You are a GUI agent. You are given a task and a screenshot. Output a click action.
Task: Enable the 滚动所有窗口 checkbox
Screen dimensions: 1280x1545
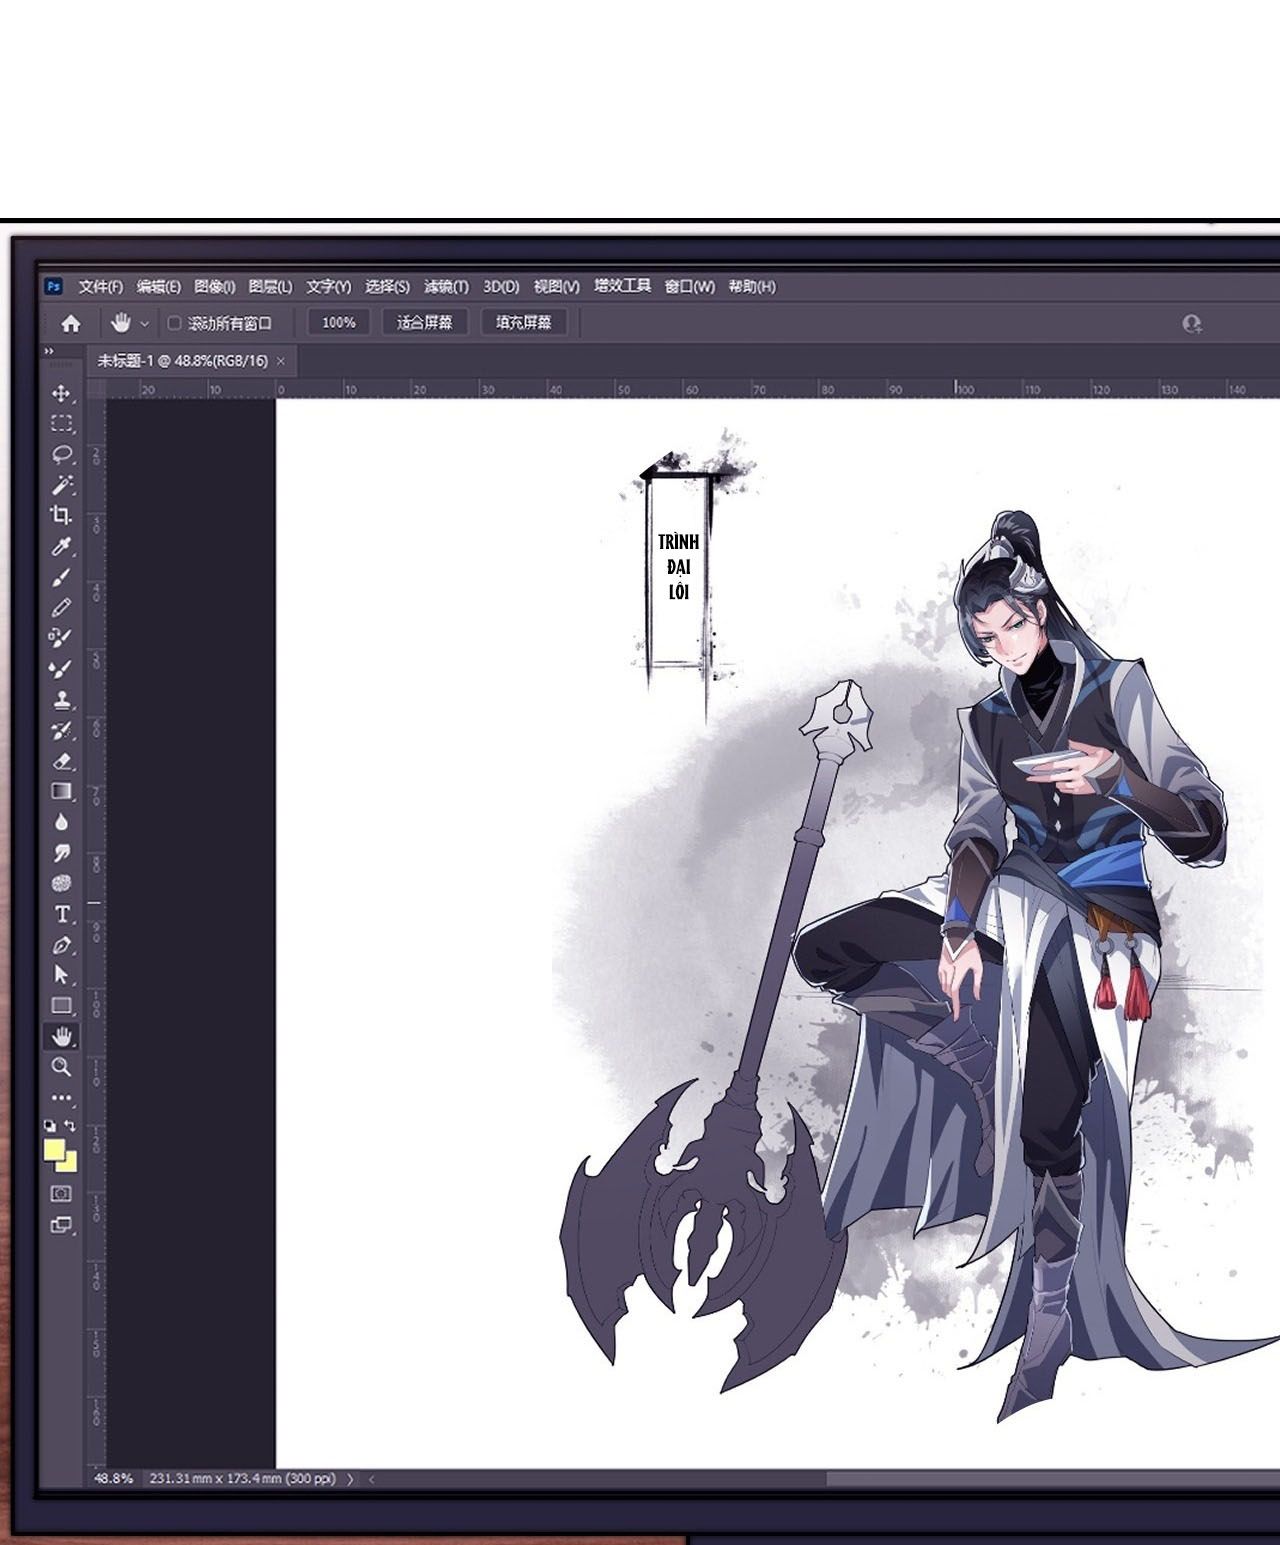pos(175,323)
